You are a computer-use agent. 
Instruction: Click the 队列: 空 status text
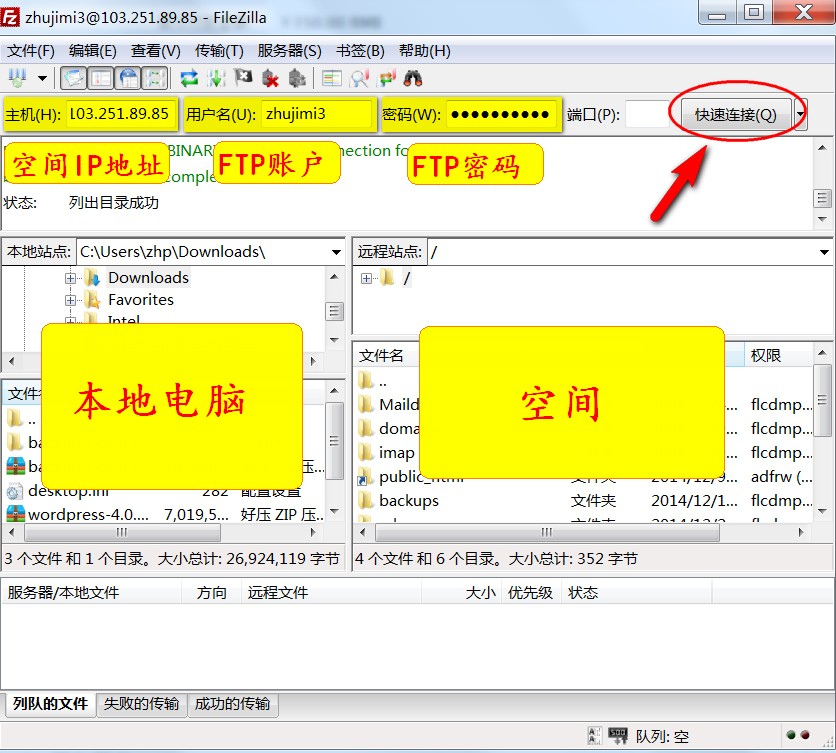click(x=662, y=736)
